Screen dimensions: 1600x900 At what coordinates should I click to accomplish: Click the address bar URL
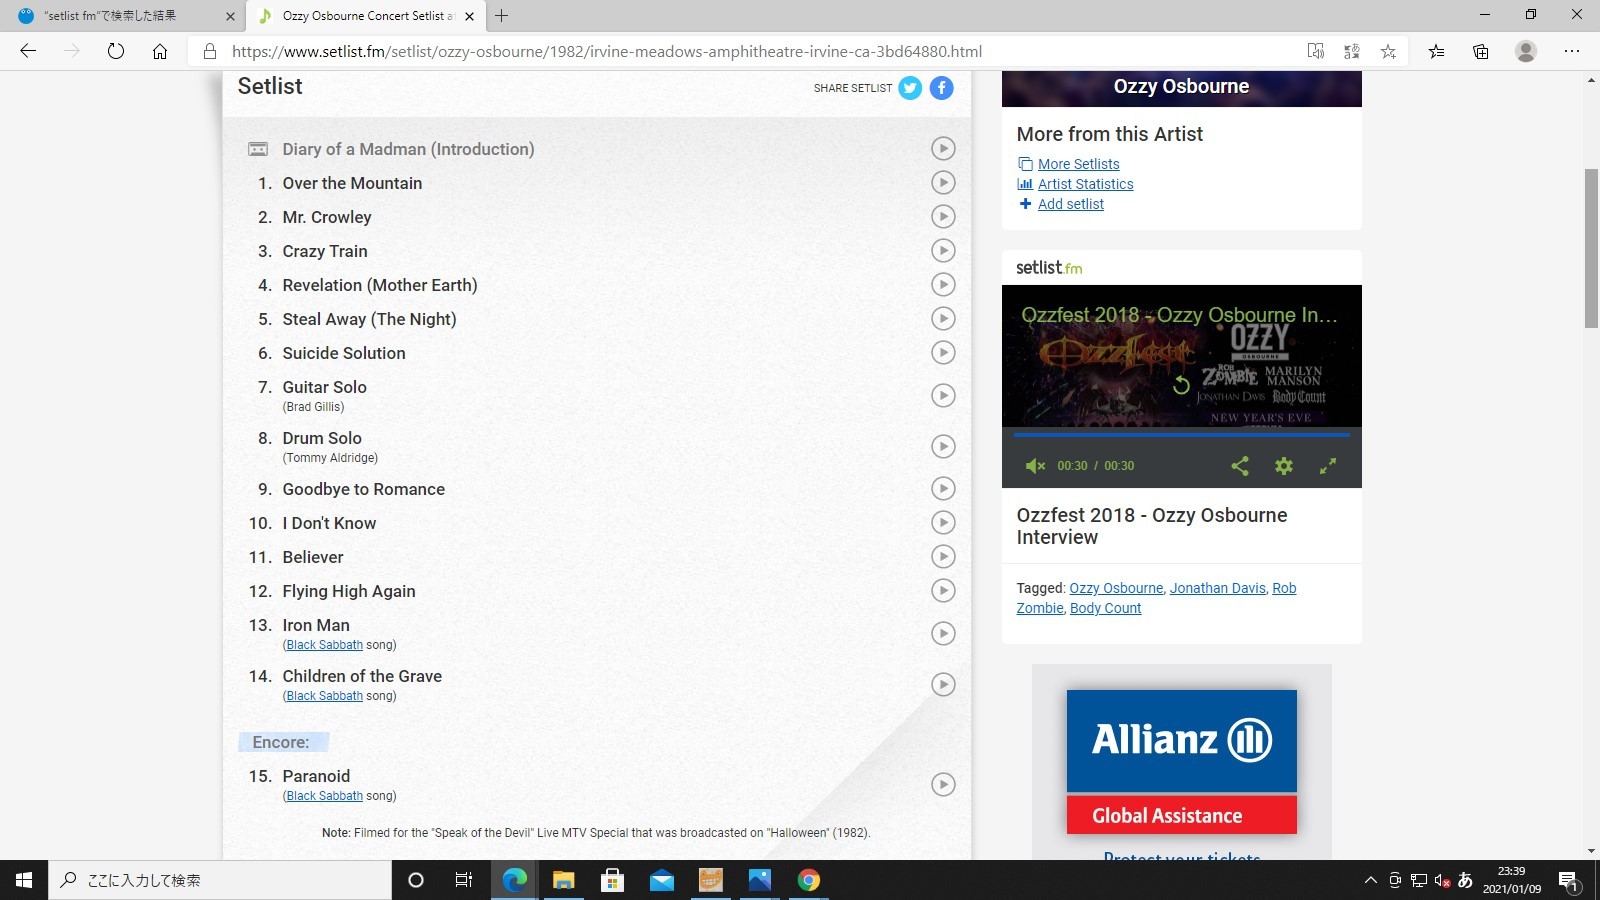coord(607,51)
